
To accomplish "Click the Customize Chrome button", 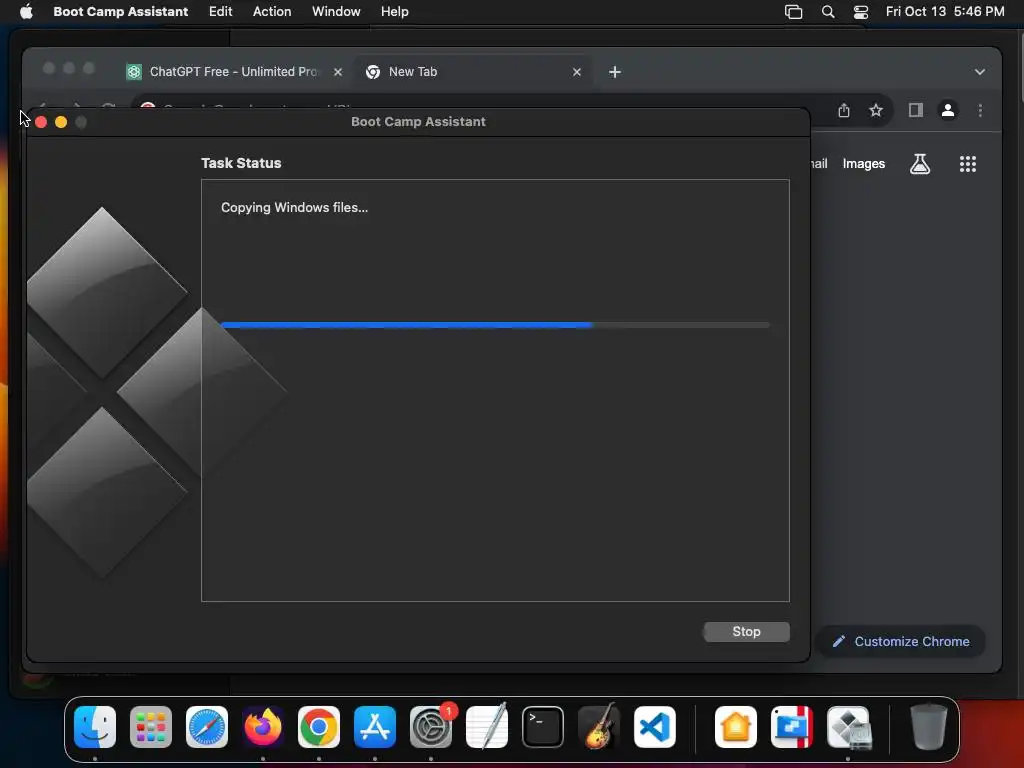I will (x=901, y=641).
